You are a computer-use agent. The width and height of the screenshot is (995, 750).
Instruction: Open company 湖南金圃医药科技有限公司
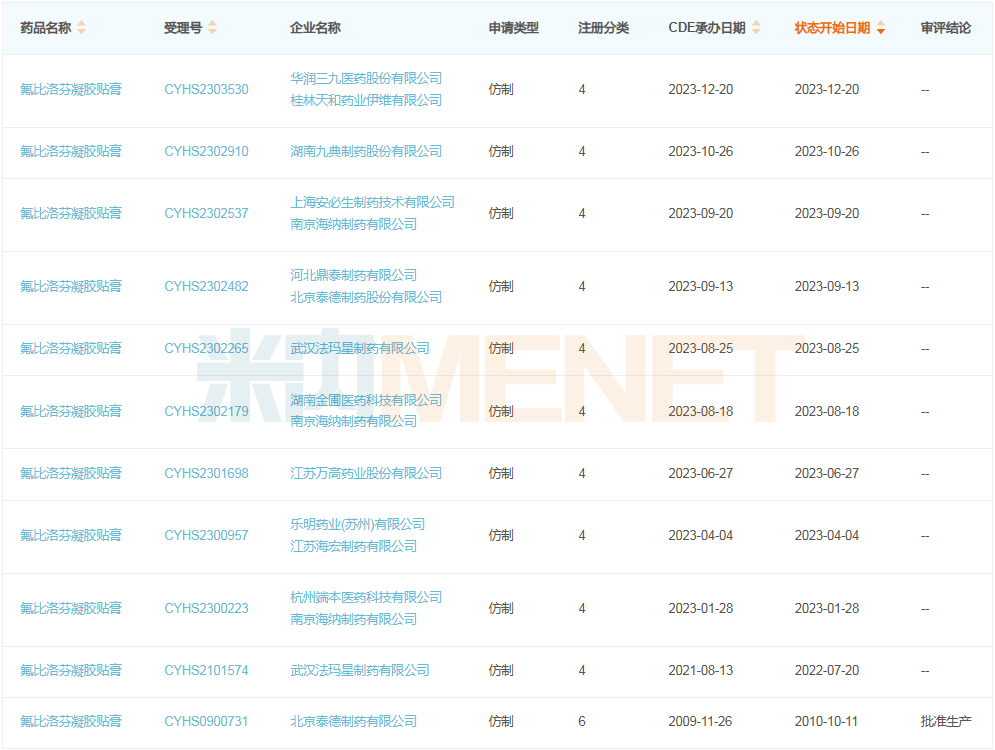pyautogui.click(x=366, y=400)
